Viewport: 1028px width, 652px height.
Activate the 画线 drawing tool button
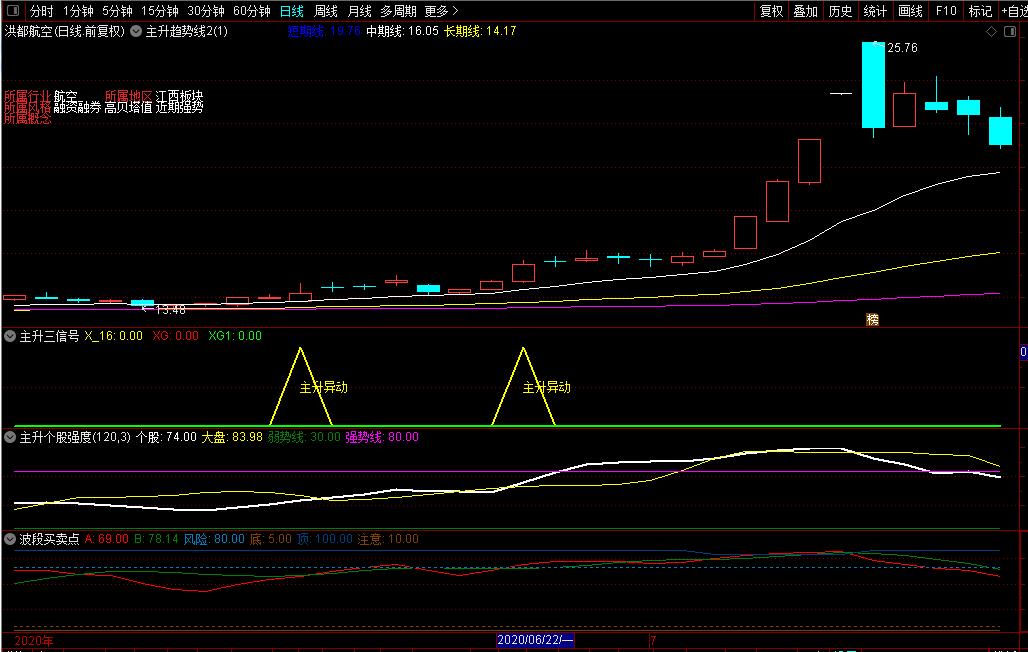(x=910, y=11)
